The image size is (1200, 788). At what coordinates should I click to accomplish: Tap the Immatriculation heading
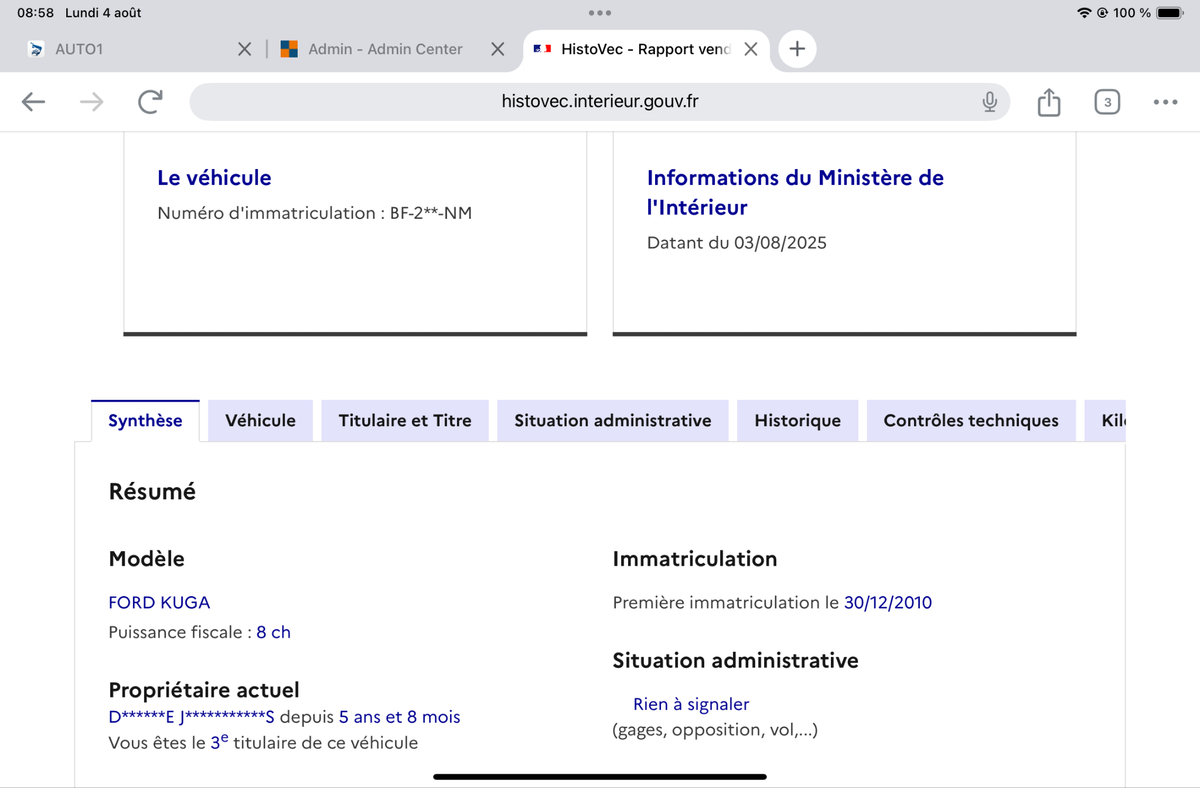[x=695, y=559]
